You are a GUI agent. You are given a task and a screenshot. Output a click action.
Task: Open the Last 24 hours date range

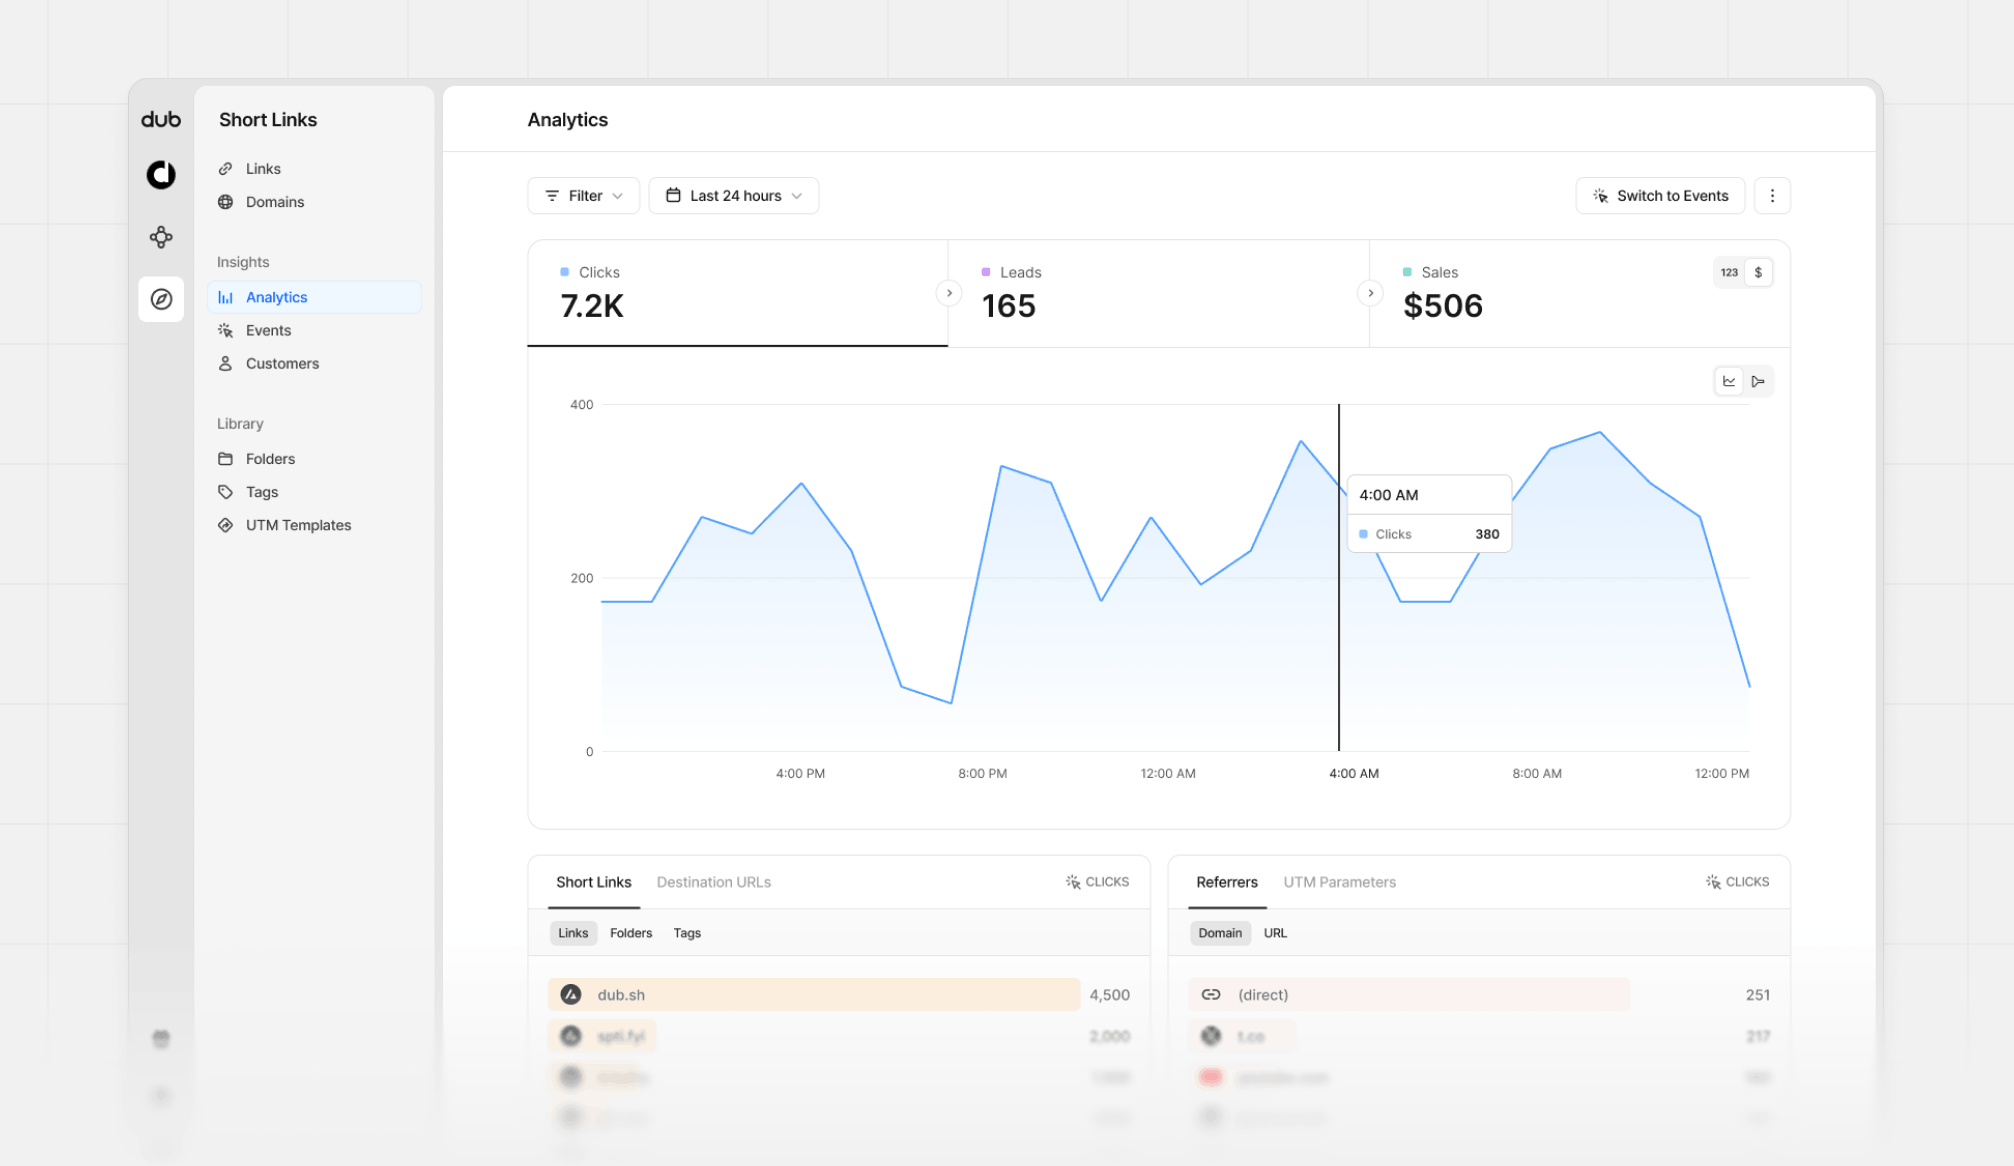click(733, 195)
